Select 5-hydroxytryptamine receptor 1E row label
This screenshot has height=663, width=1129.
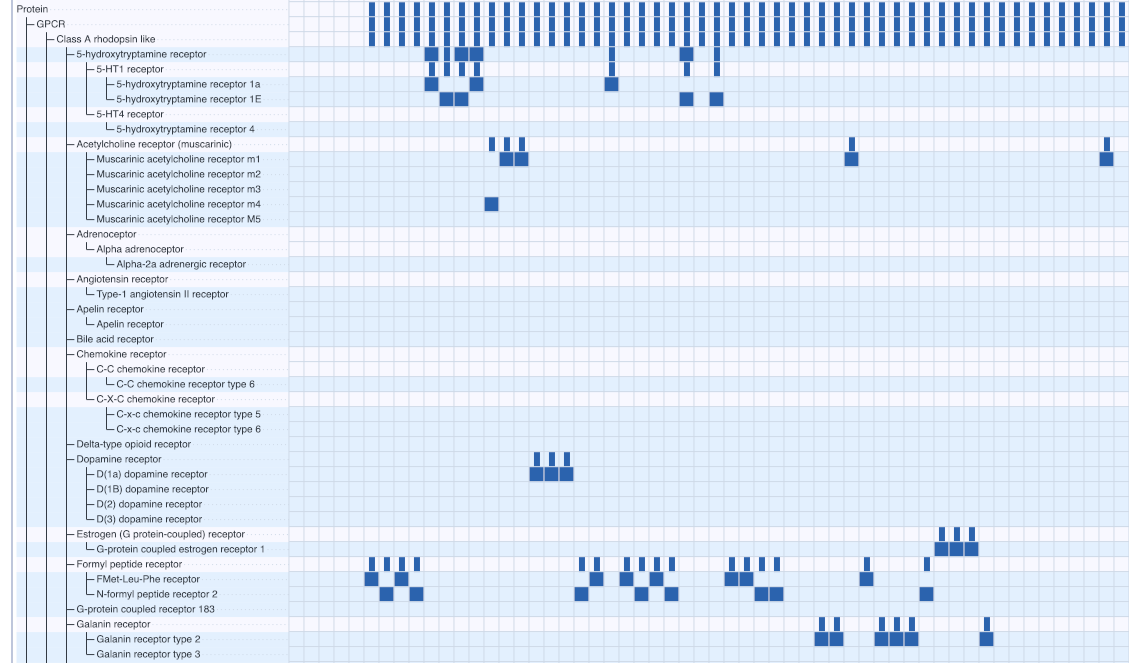coord(188,99)
